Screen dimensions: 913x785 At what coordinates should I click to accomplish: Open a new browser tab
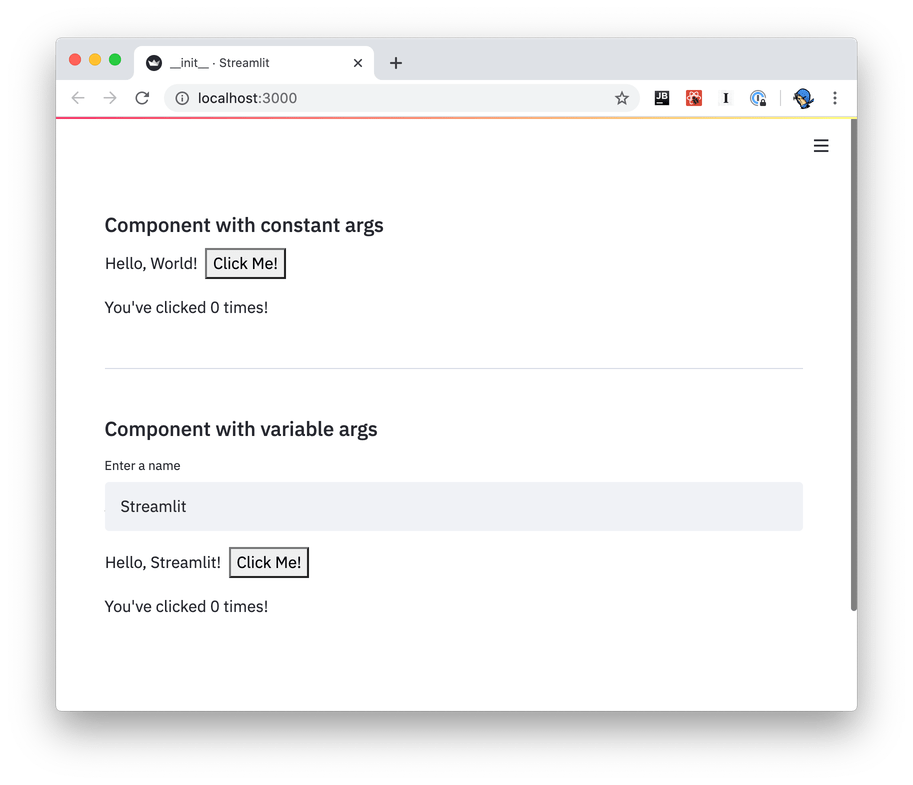pos(395,62)
